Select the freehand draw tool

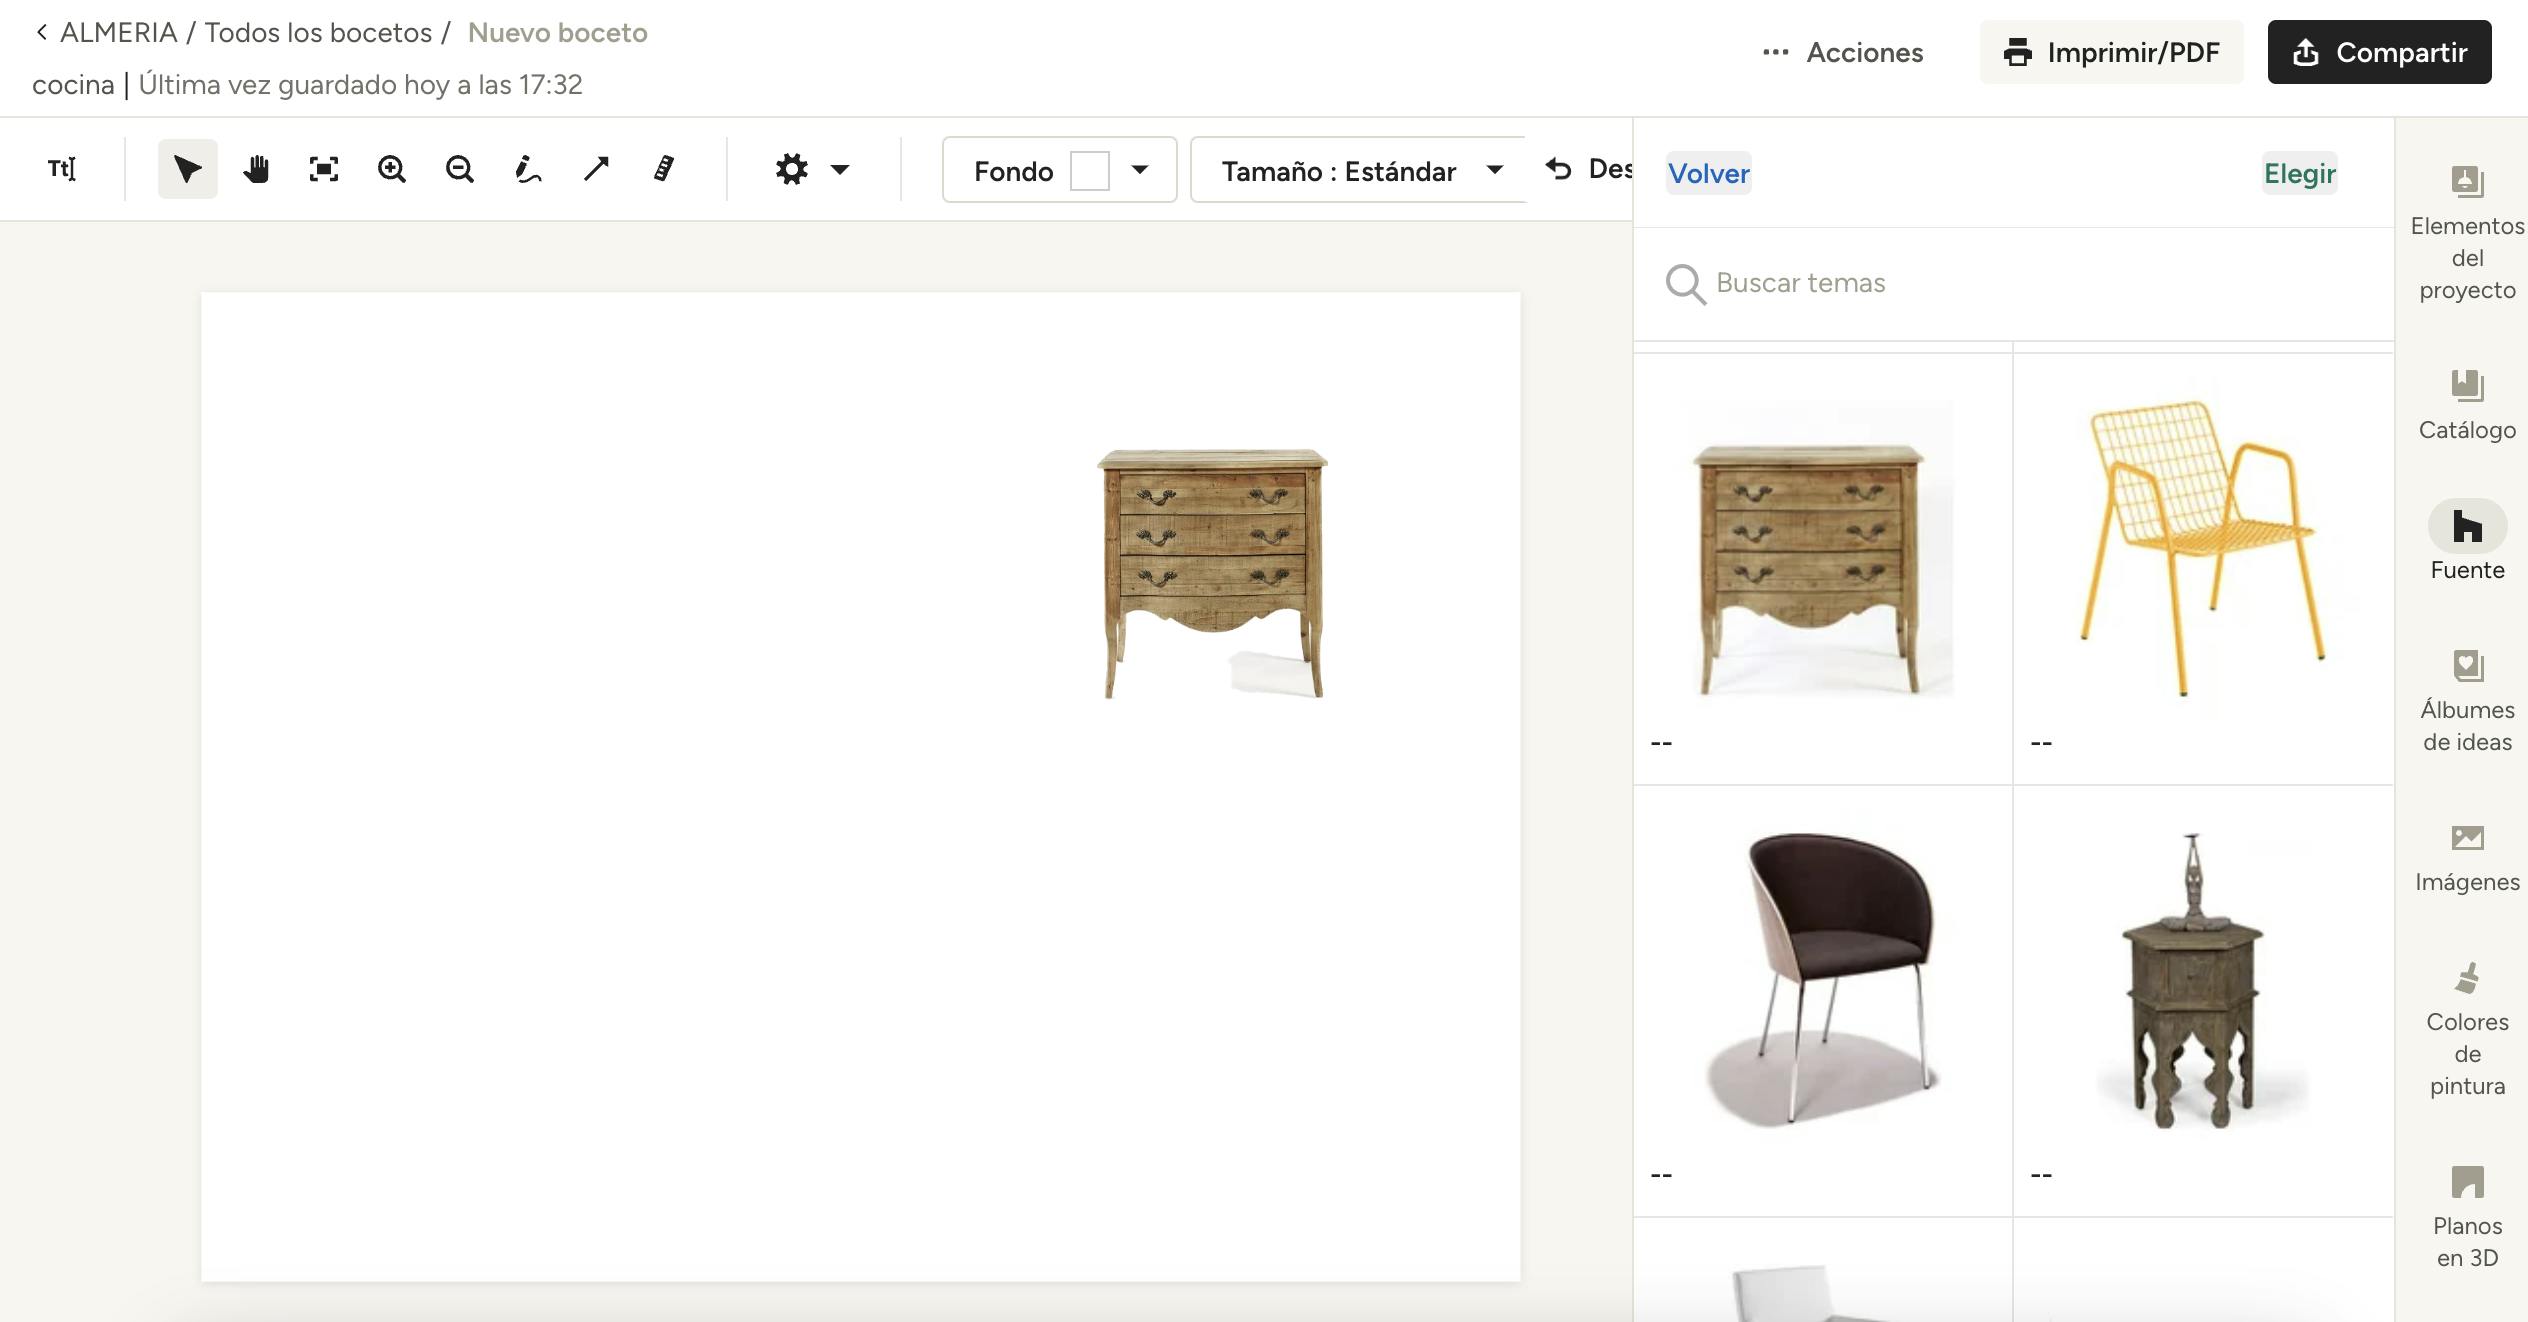point(528,169)
